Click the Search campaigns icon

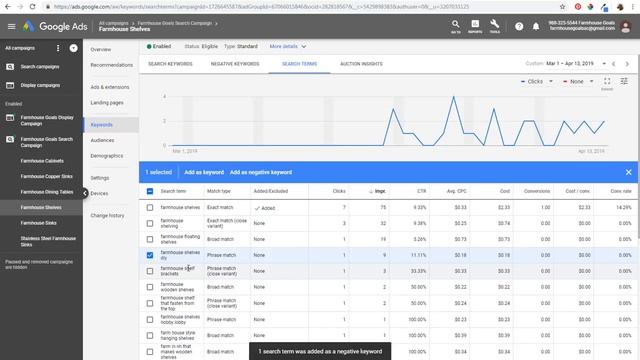[10, 67]
